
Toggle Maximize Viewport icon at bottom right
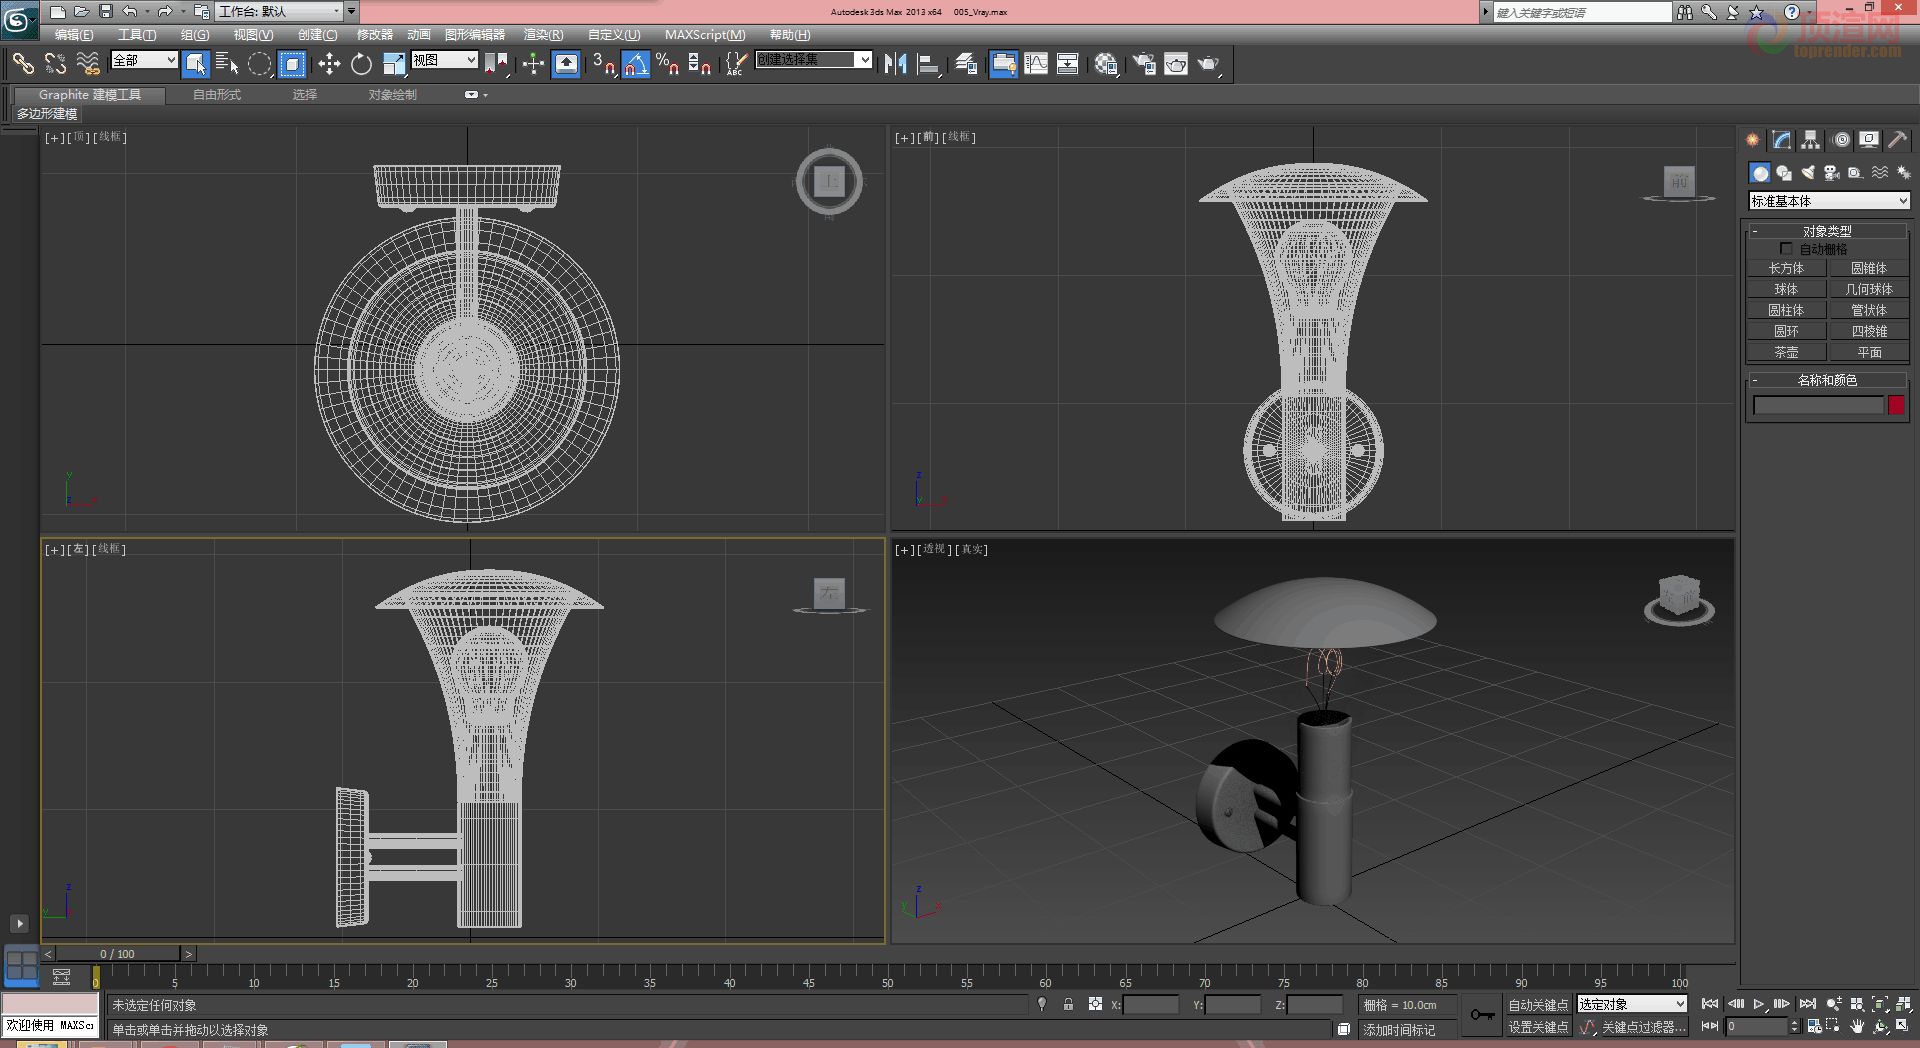(1901, 1026)
